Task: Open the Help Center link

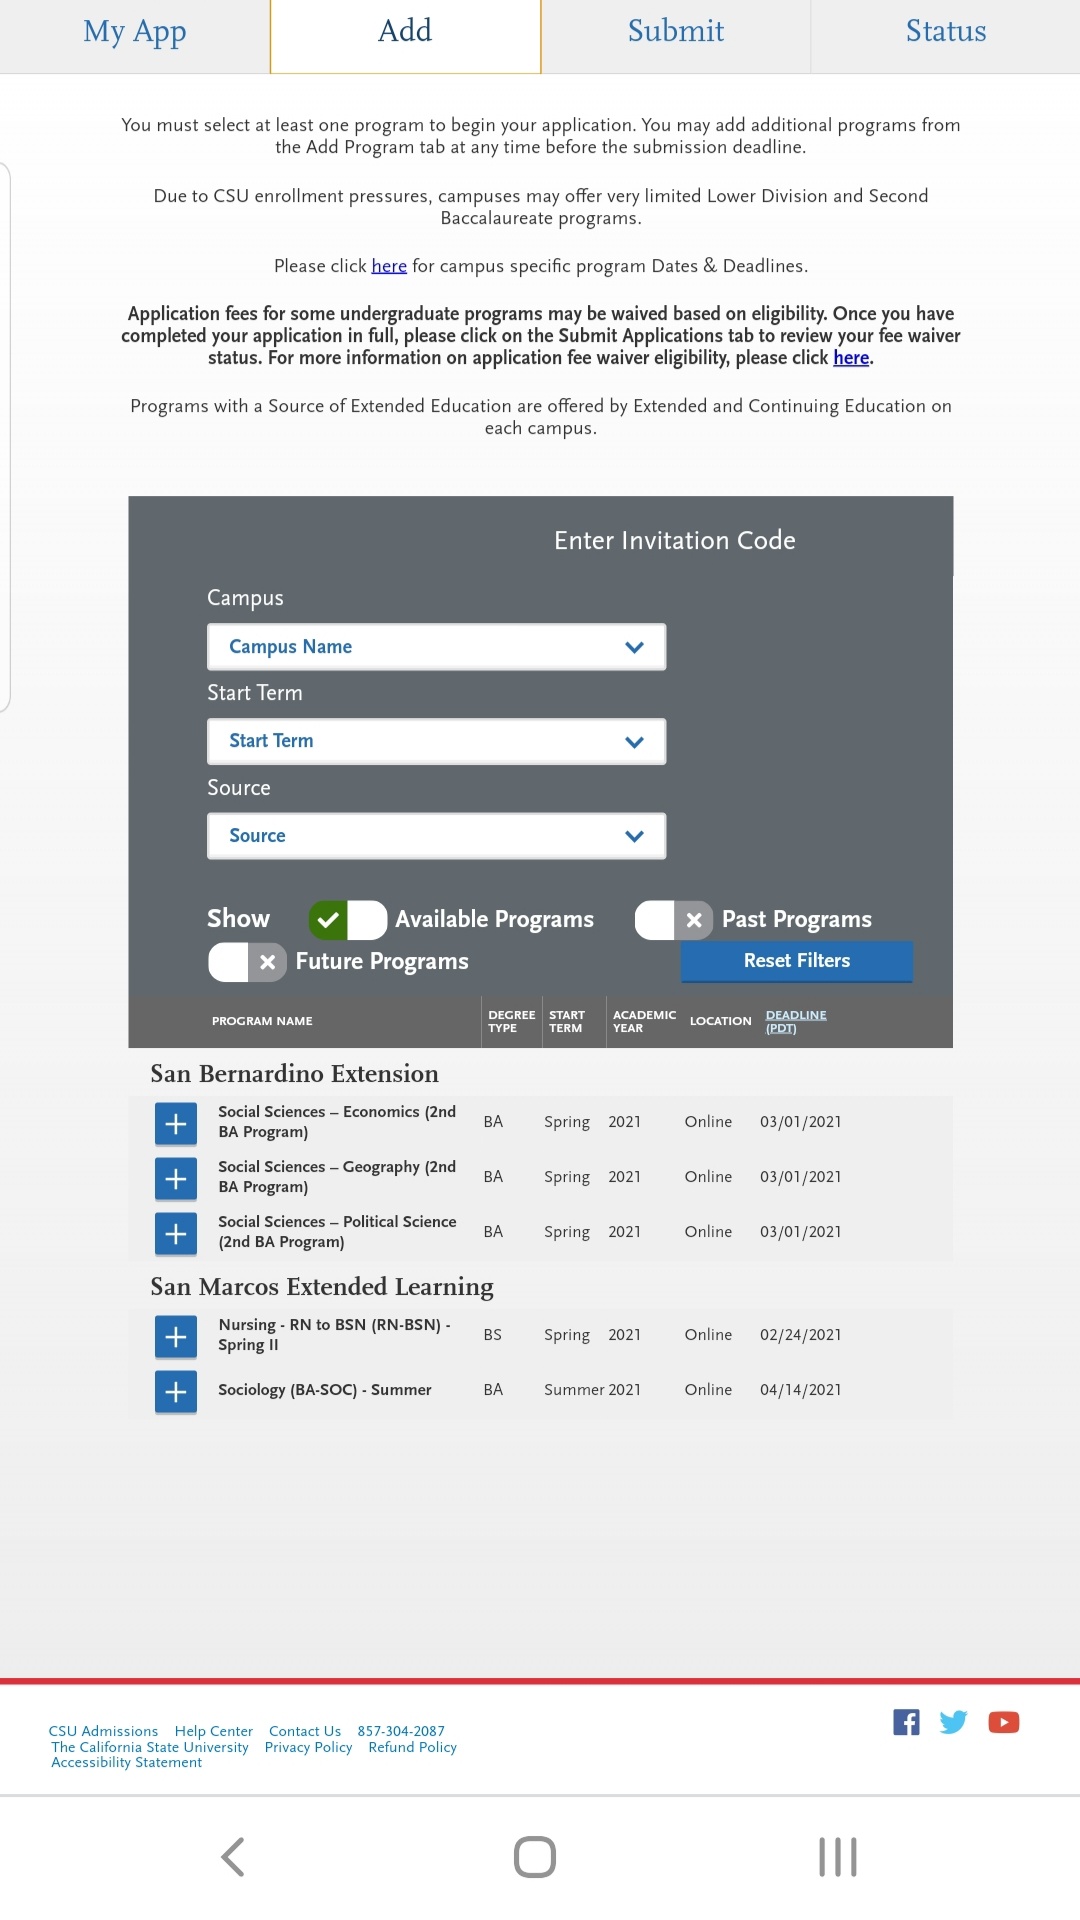Action: [x=214, y=1731]
